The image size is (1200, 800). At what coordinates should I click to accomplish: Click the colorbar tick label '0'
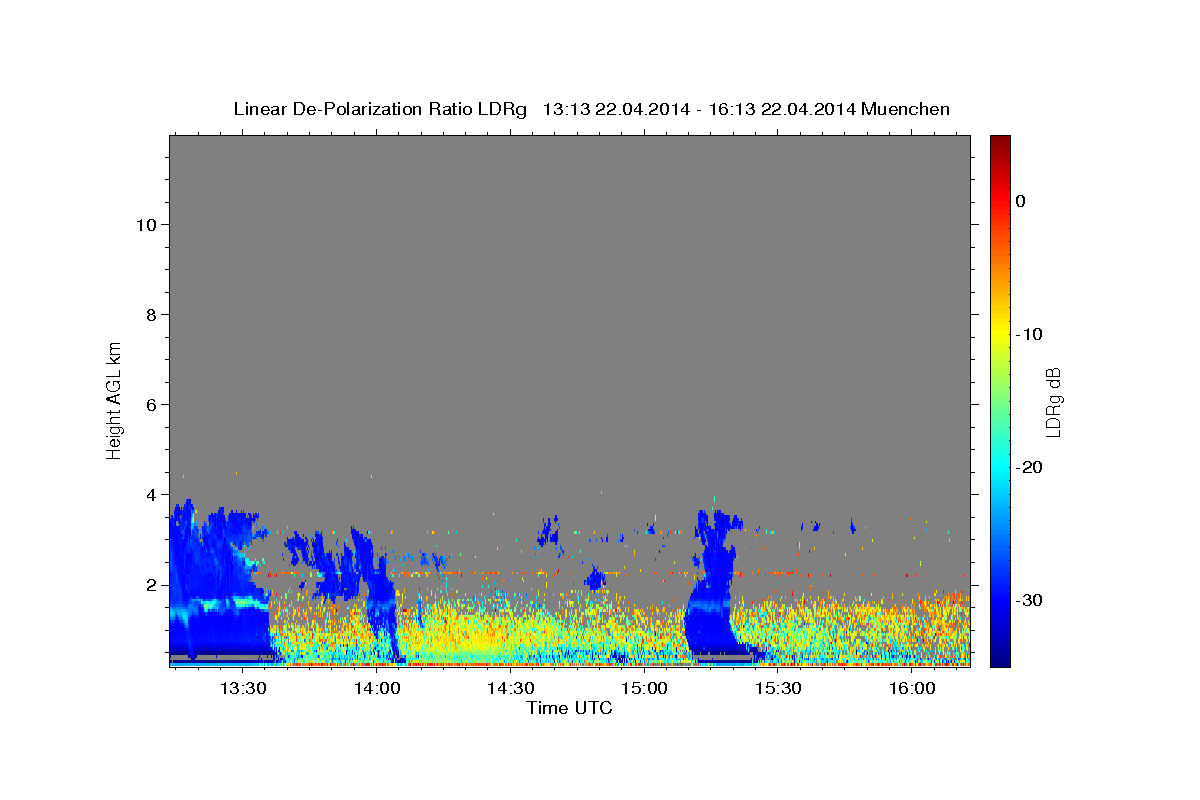pos(1021,201)
